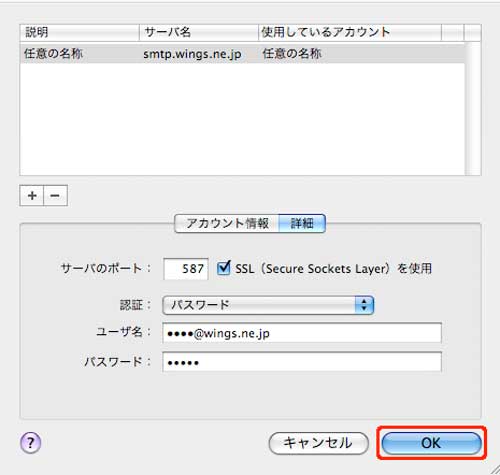The image size is (500, 475).
Task: Click the empty area of the server list
Action: pos(242,119)
